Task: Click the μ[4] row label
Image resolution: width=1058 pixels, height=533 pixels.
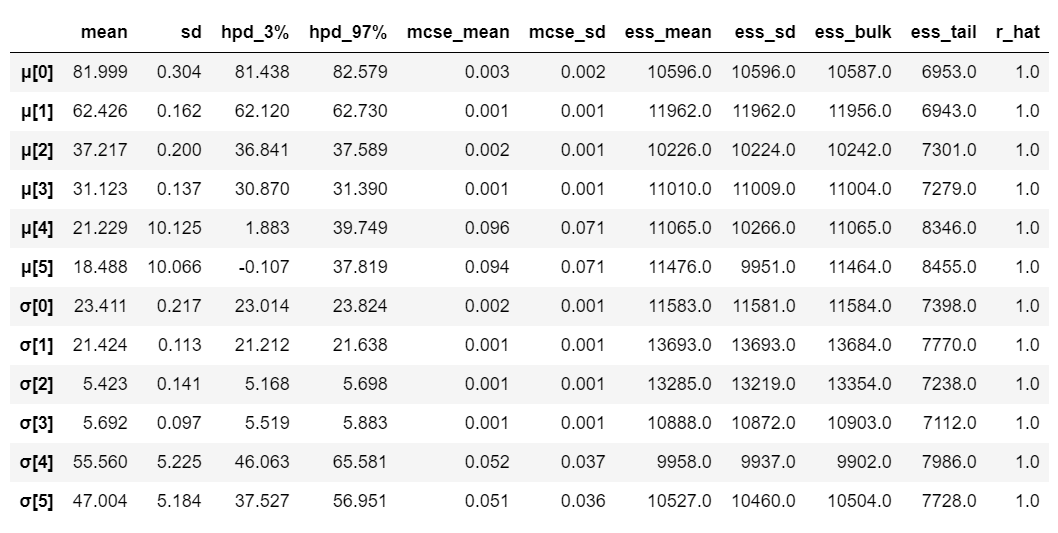Action: [36, 228]
